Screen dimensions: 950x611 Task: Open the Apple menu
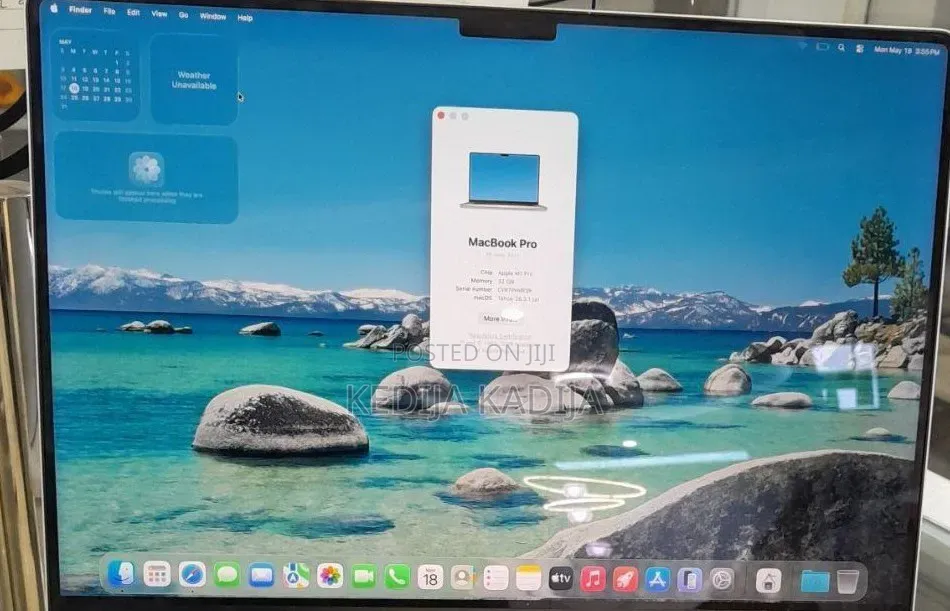pyautogui.click(x=54, y=8)
